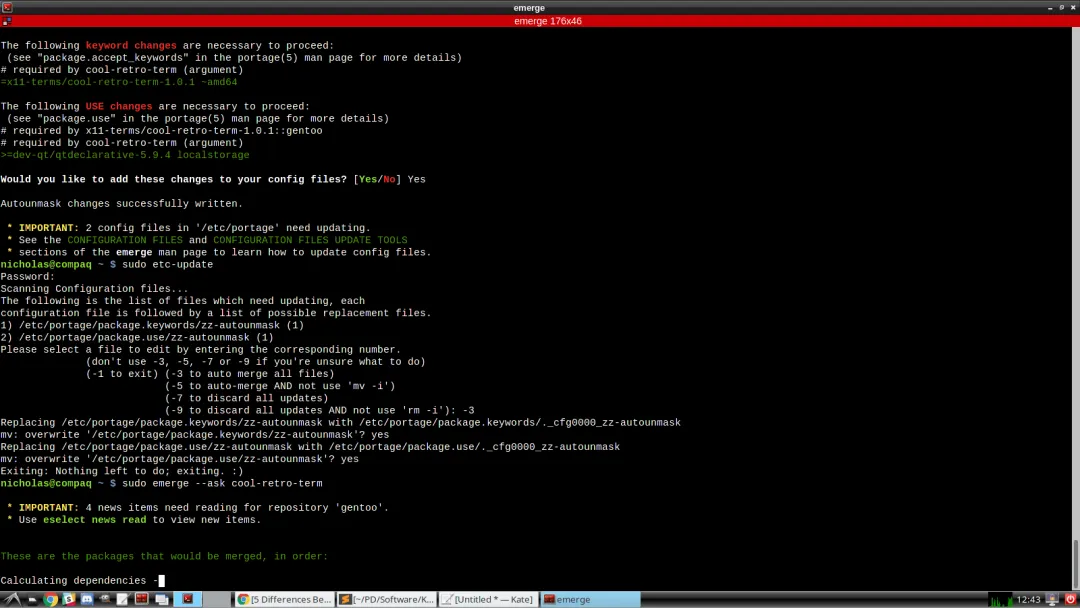
Task: Click 'Exiting: Nothing left to do; exiting. :)' line
Action: point(121,472)
